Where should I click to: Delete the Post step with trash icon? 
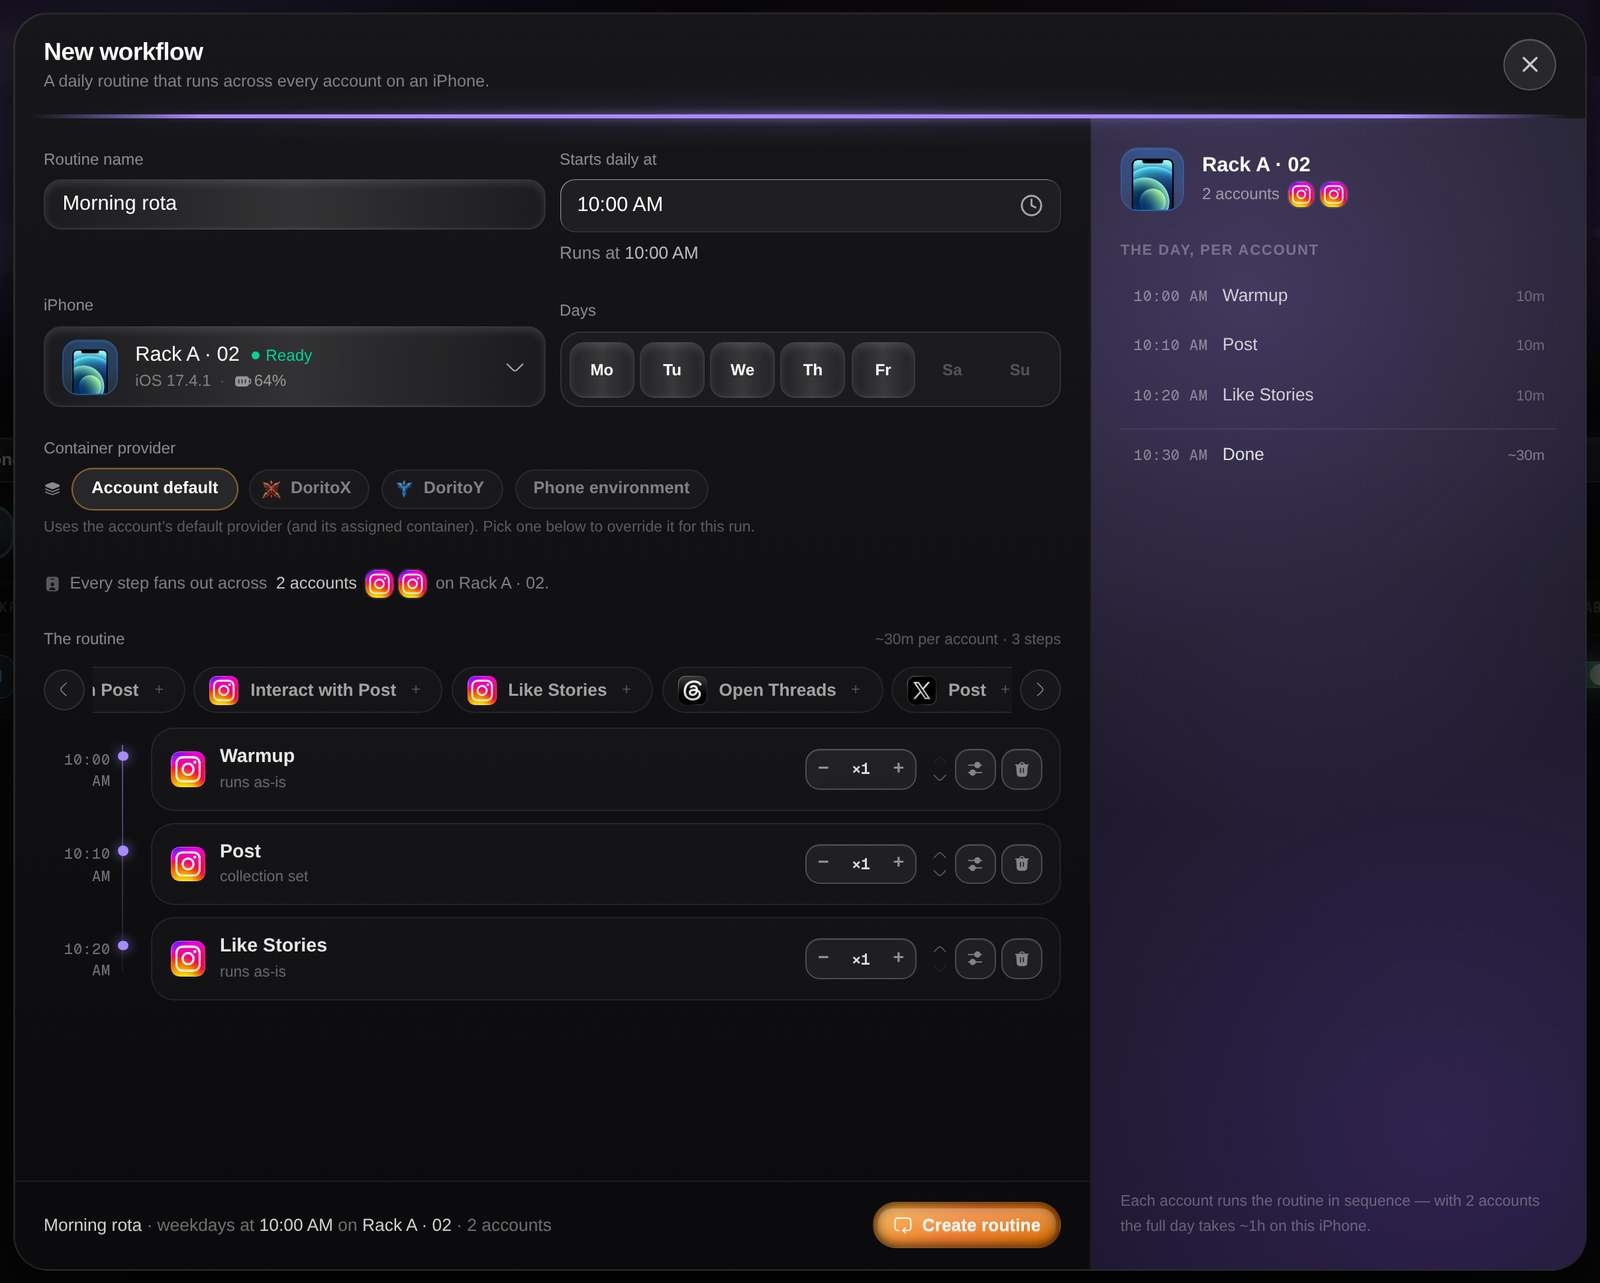tap(1022, 864)
